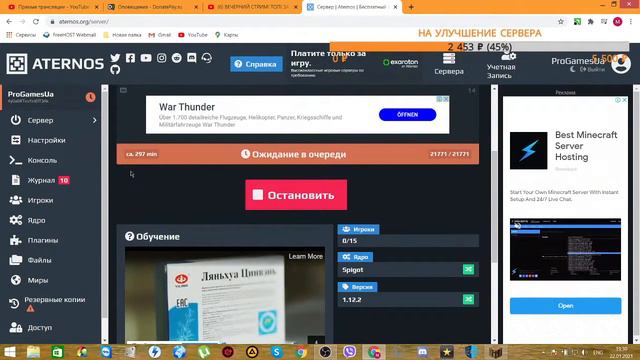Screen dimensions: 640x360
Task: Open Aternos Instagram icon
Action: pyautogui.click(x=162, y=58)
